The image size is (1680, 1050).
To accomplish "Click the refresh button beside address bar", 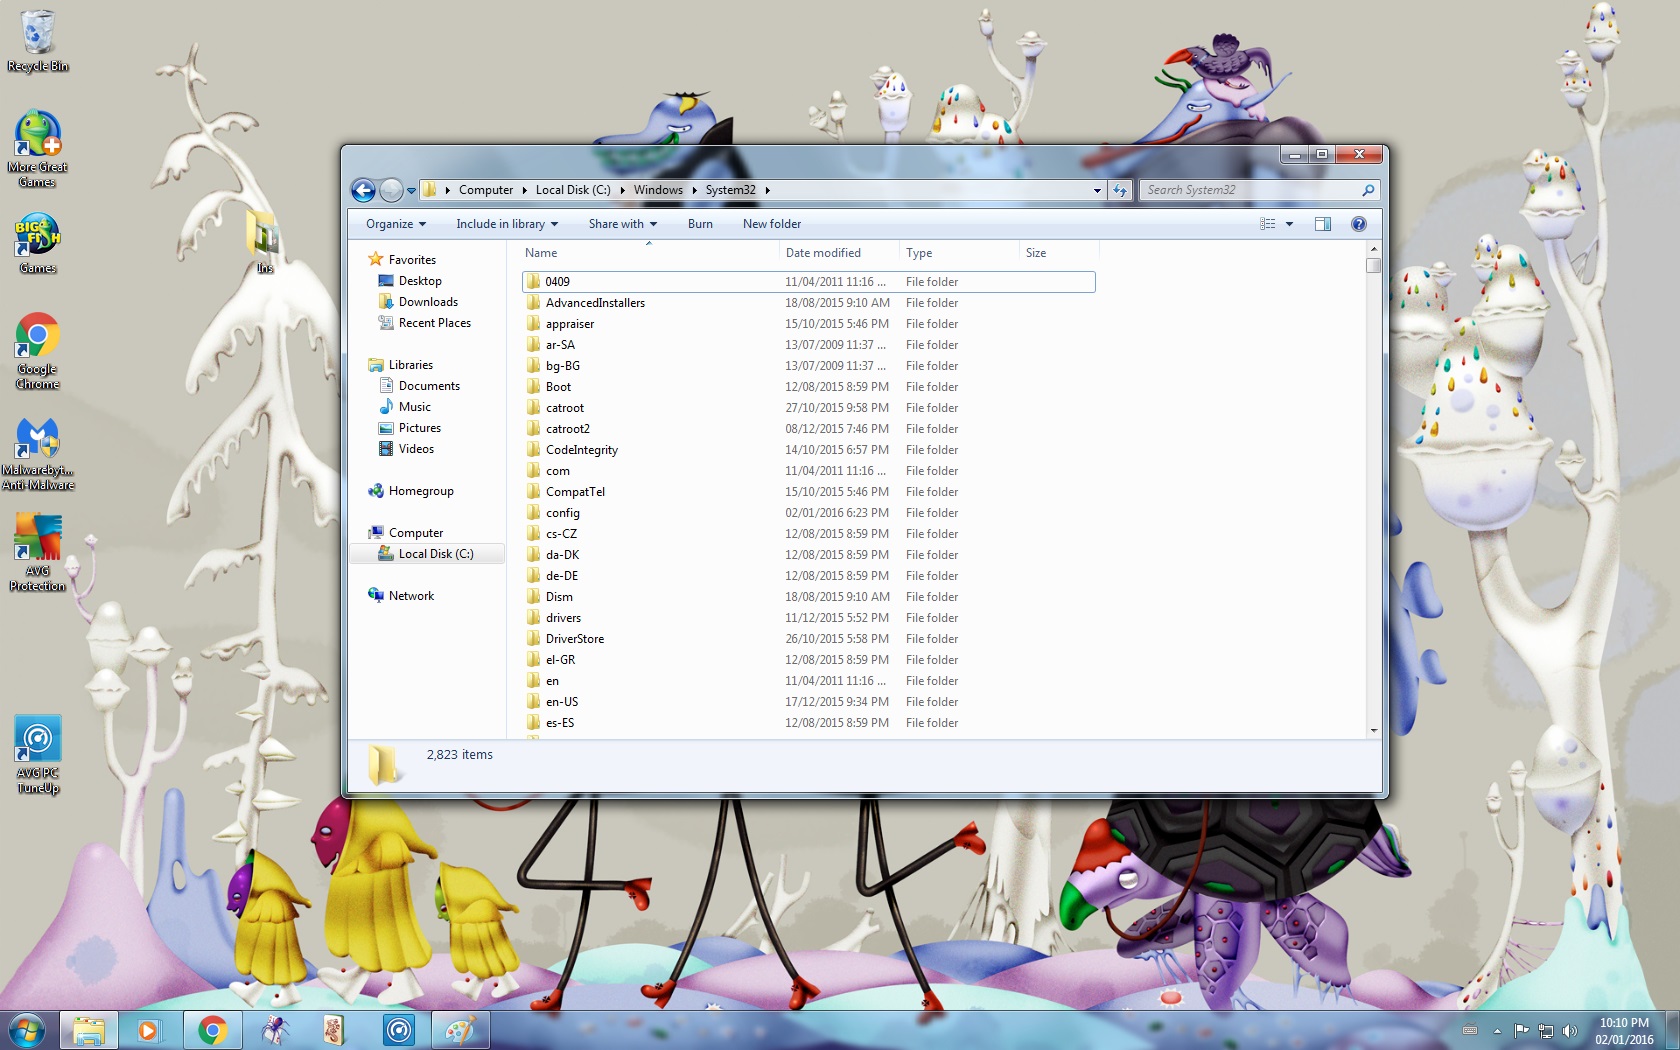I will point(1120,190).
